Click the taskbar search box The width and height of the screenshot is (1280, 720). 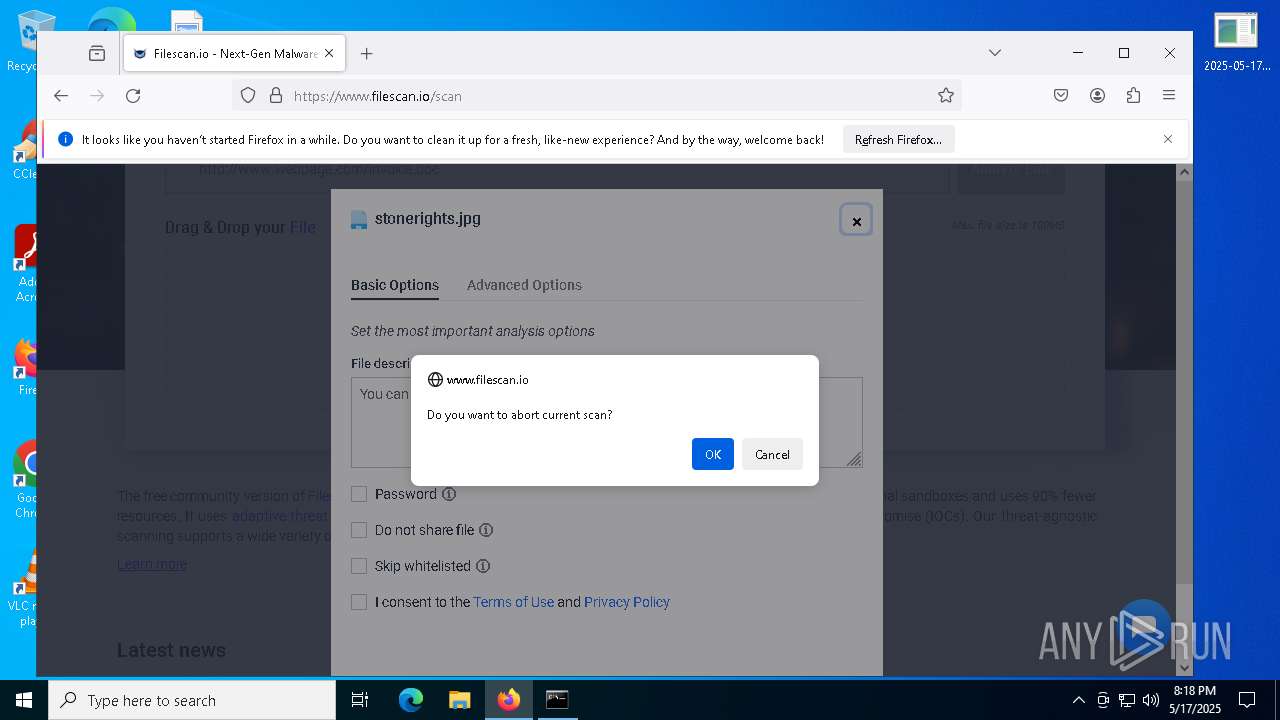click(192, 700)
